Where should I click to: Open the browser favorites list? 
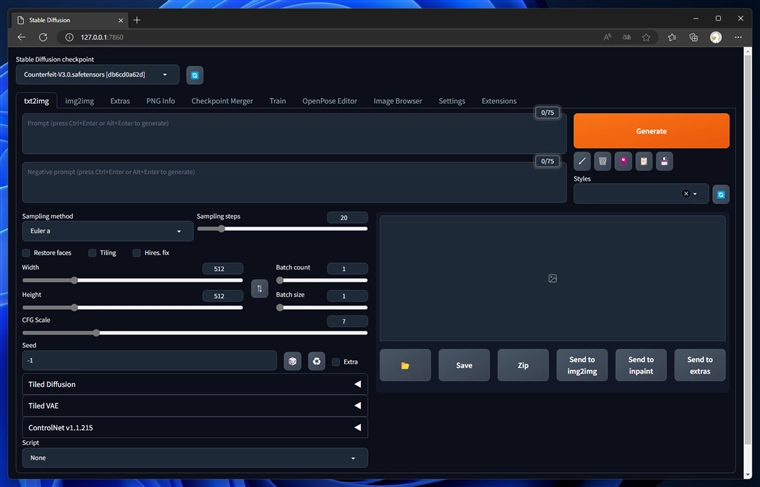click(672, 37)
